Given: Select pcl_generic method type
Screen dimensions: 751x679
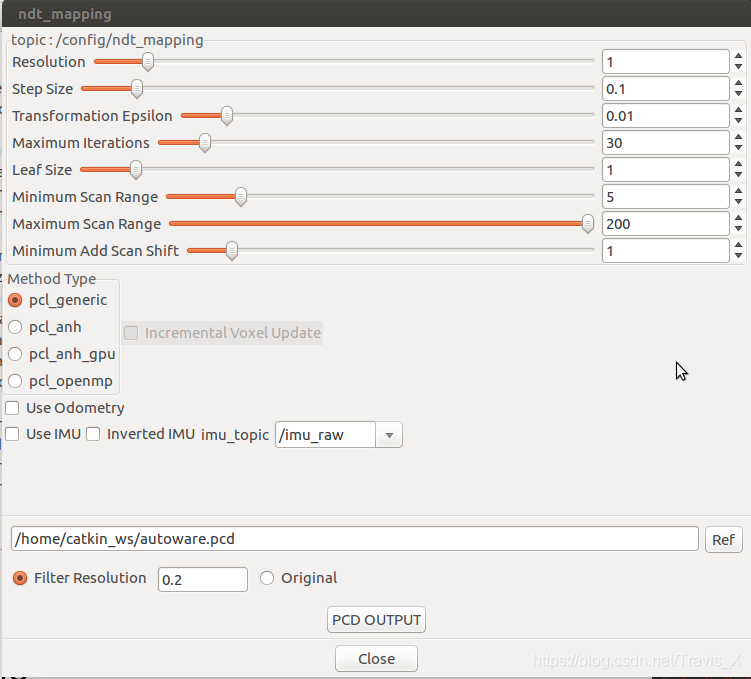Looking at the screenshot, I should coord(15,300).
